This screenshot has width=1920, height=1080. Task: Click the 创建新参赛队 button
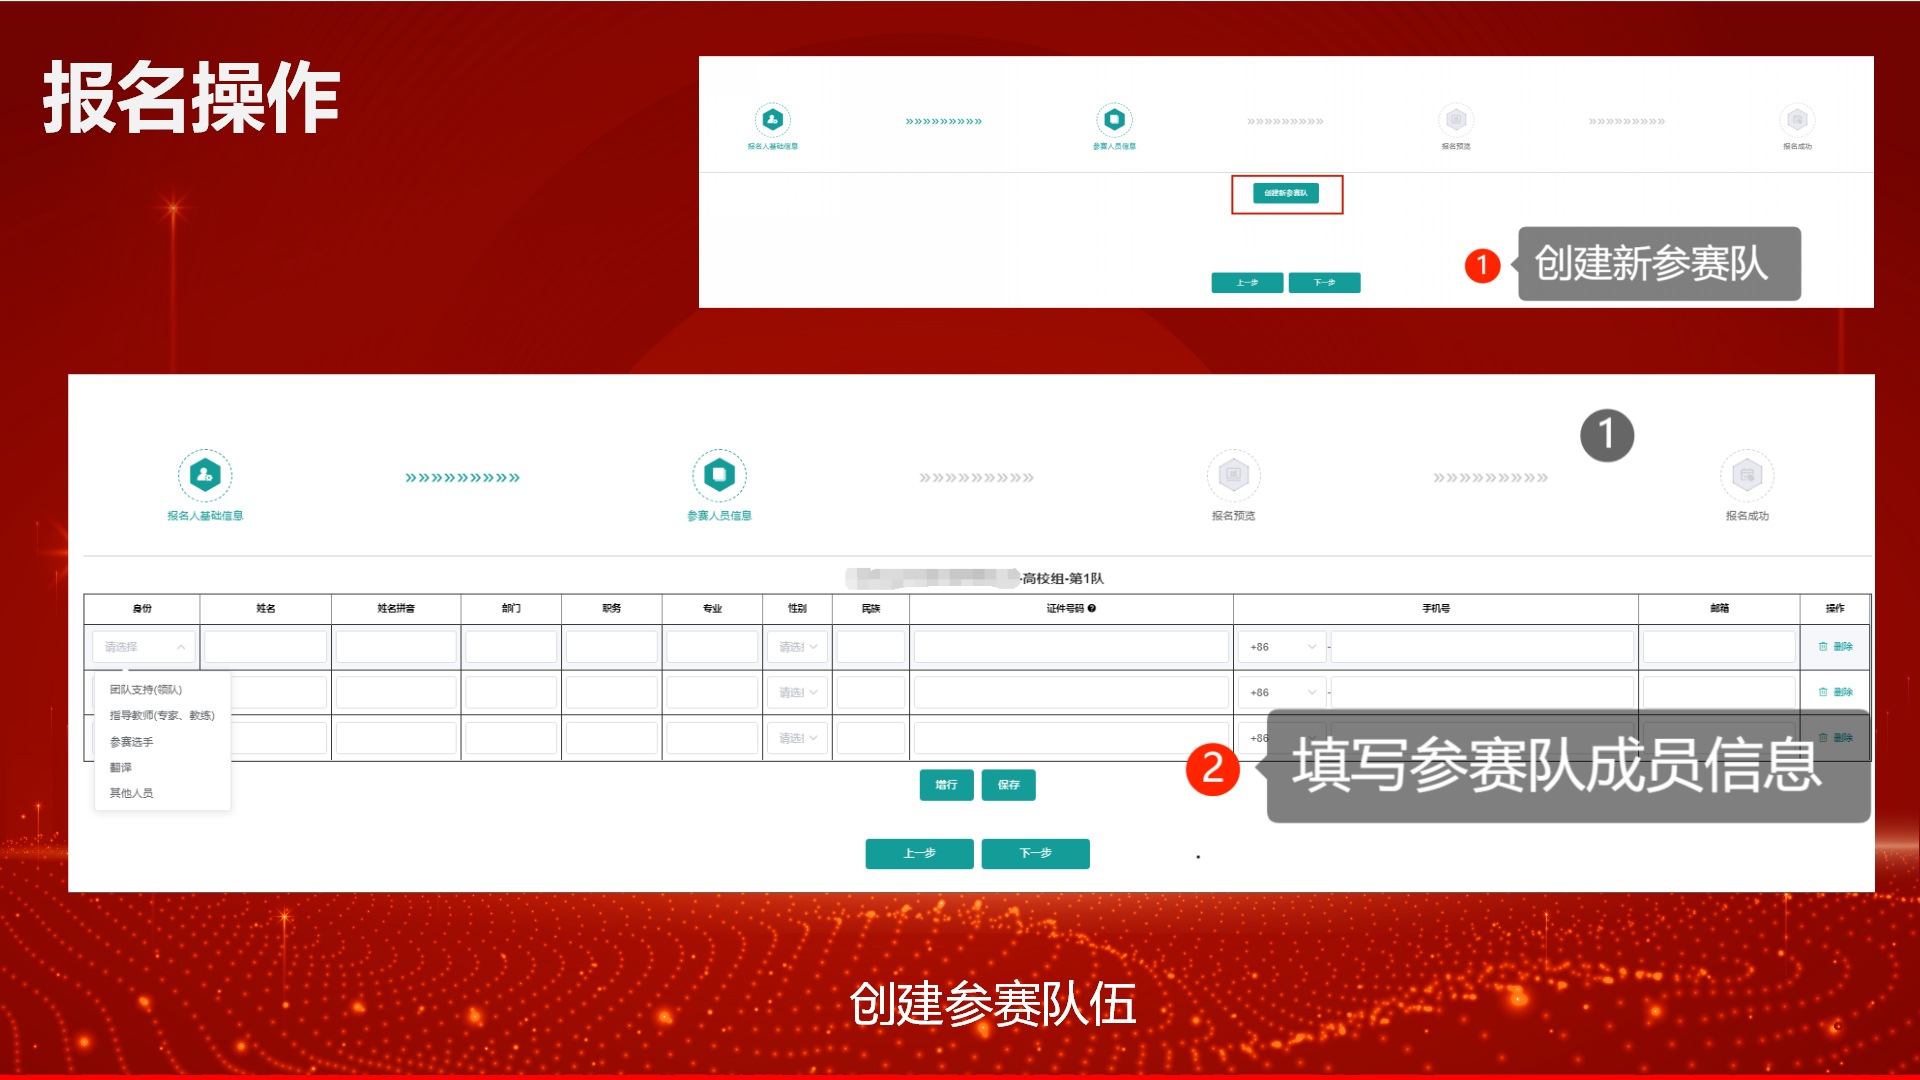pos(1287,194)
